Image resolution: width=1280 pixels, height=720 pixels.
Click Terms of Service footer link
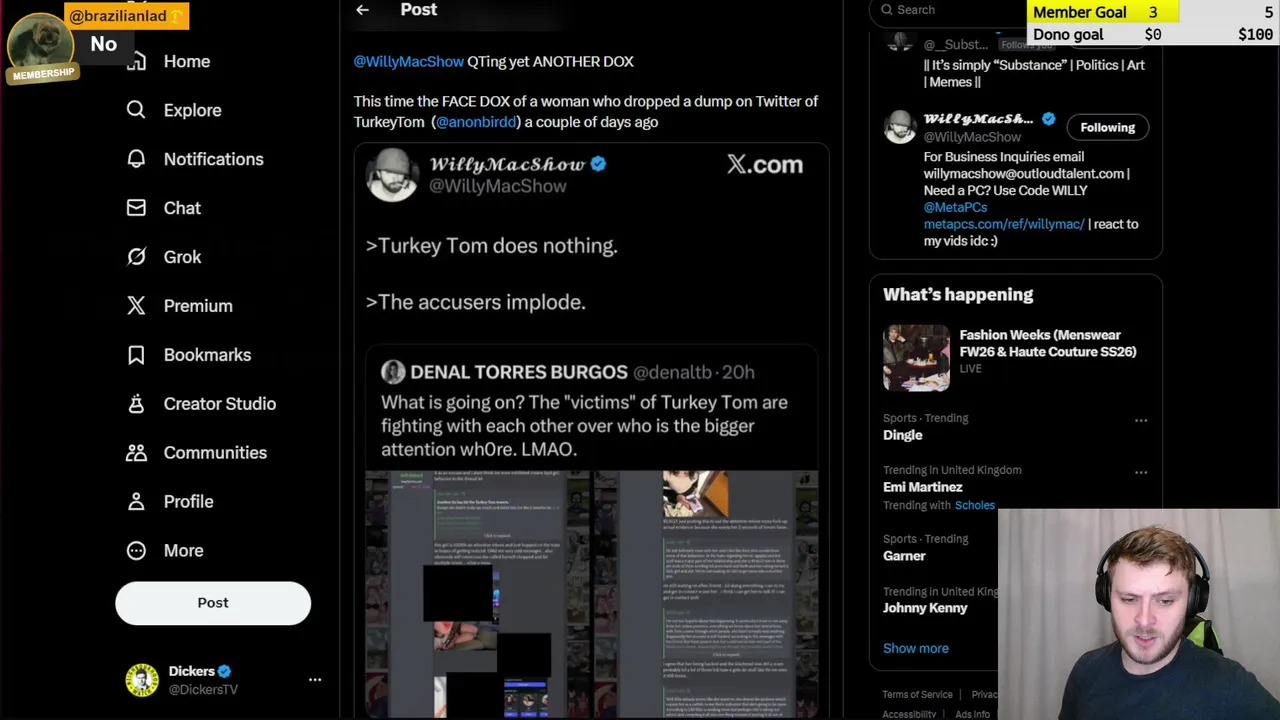917,694
